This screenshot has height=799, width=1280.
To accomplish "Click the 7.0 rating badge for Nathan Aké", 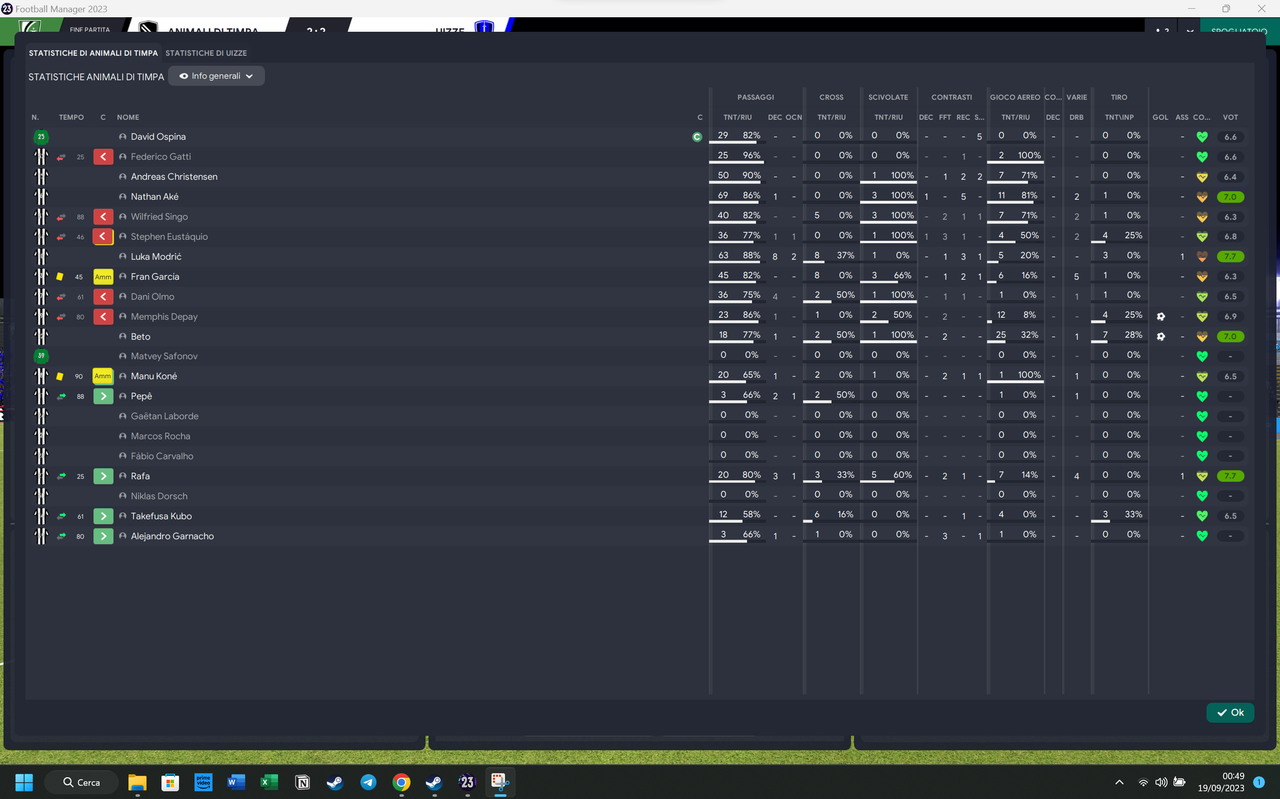I will coord(1230,197).
